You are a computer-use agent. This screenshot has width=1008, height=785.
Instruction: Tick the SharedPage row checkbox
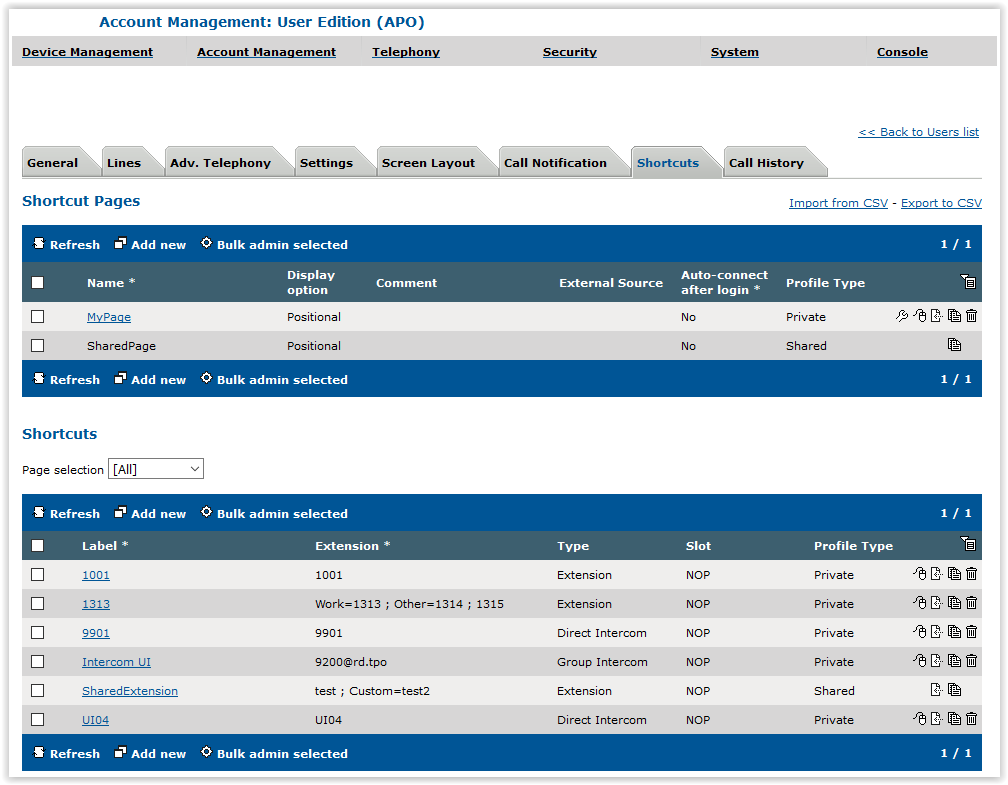coord(38,345)
